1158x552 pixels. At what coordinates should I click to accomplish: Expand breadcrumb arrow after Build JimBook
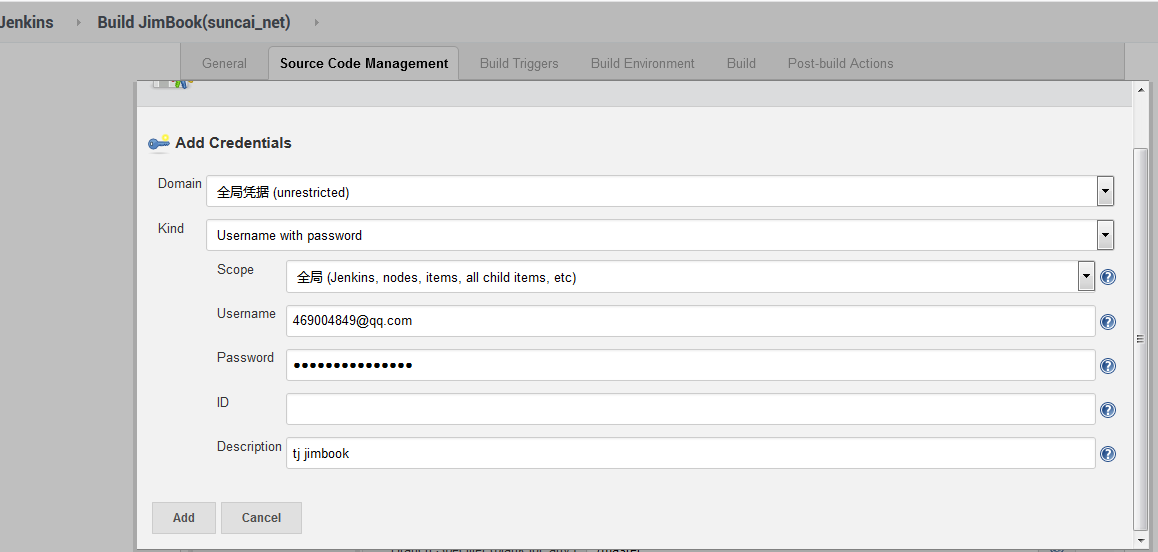pos(316,22)
